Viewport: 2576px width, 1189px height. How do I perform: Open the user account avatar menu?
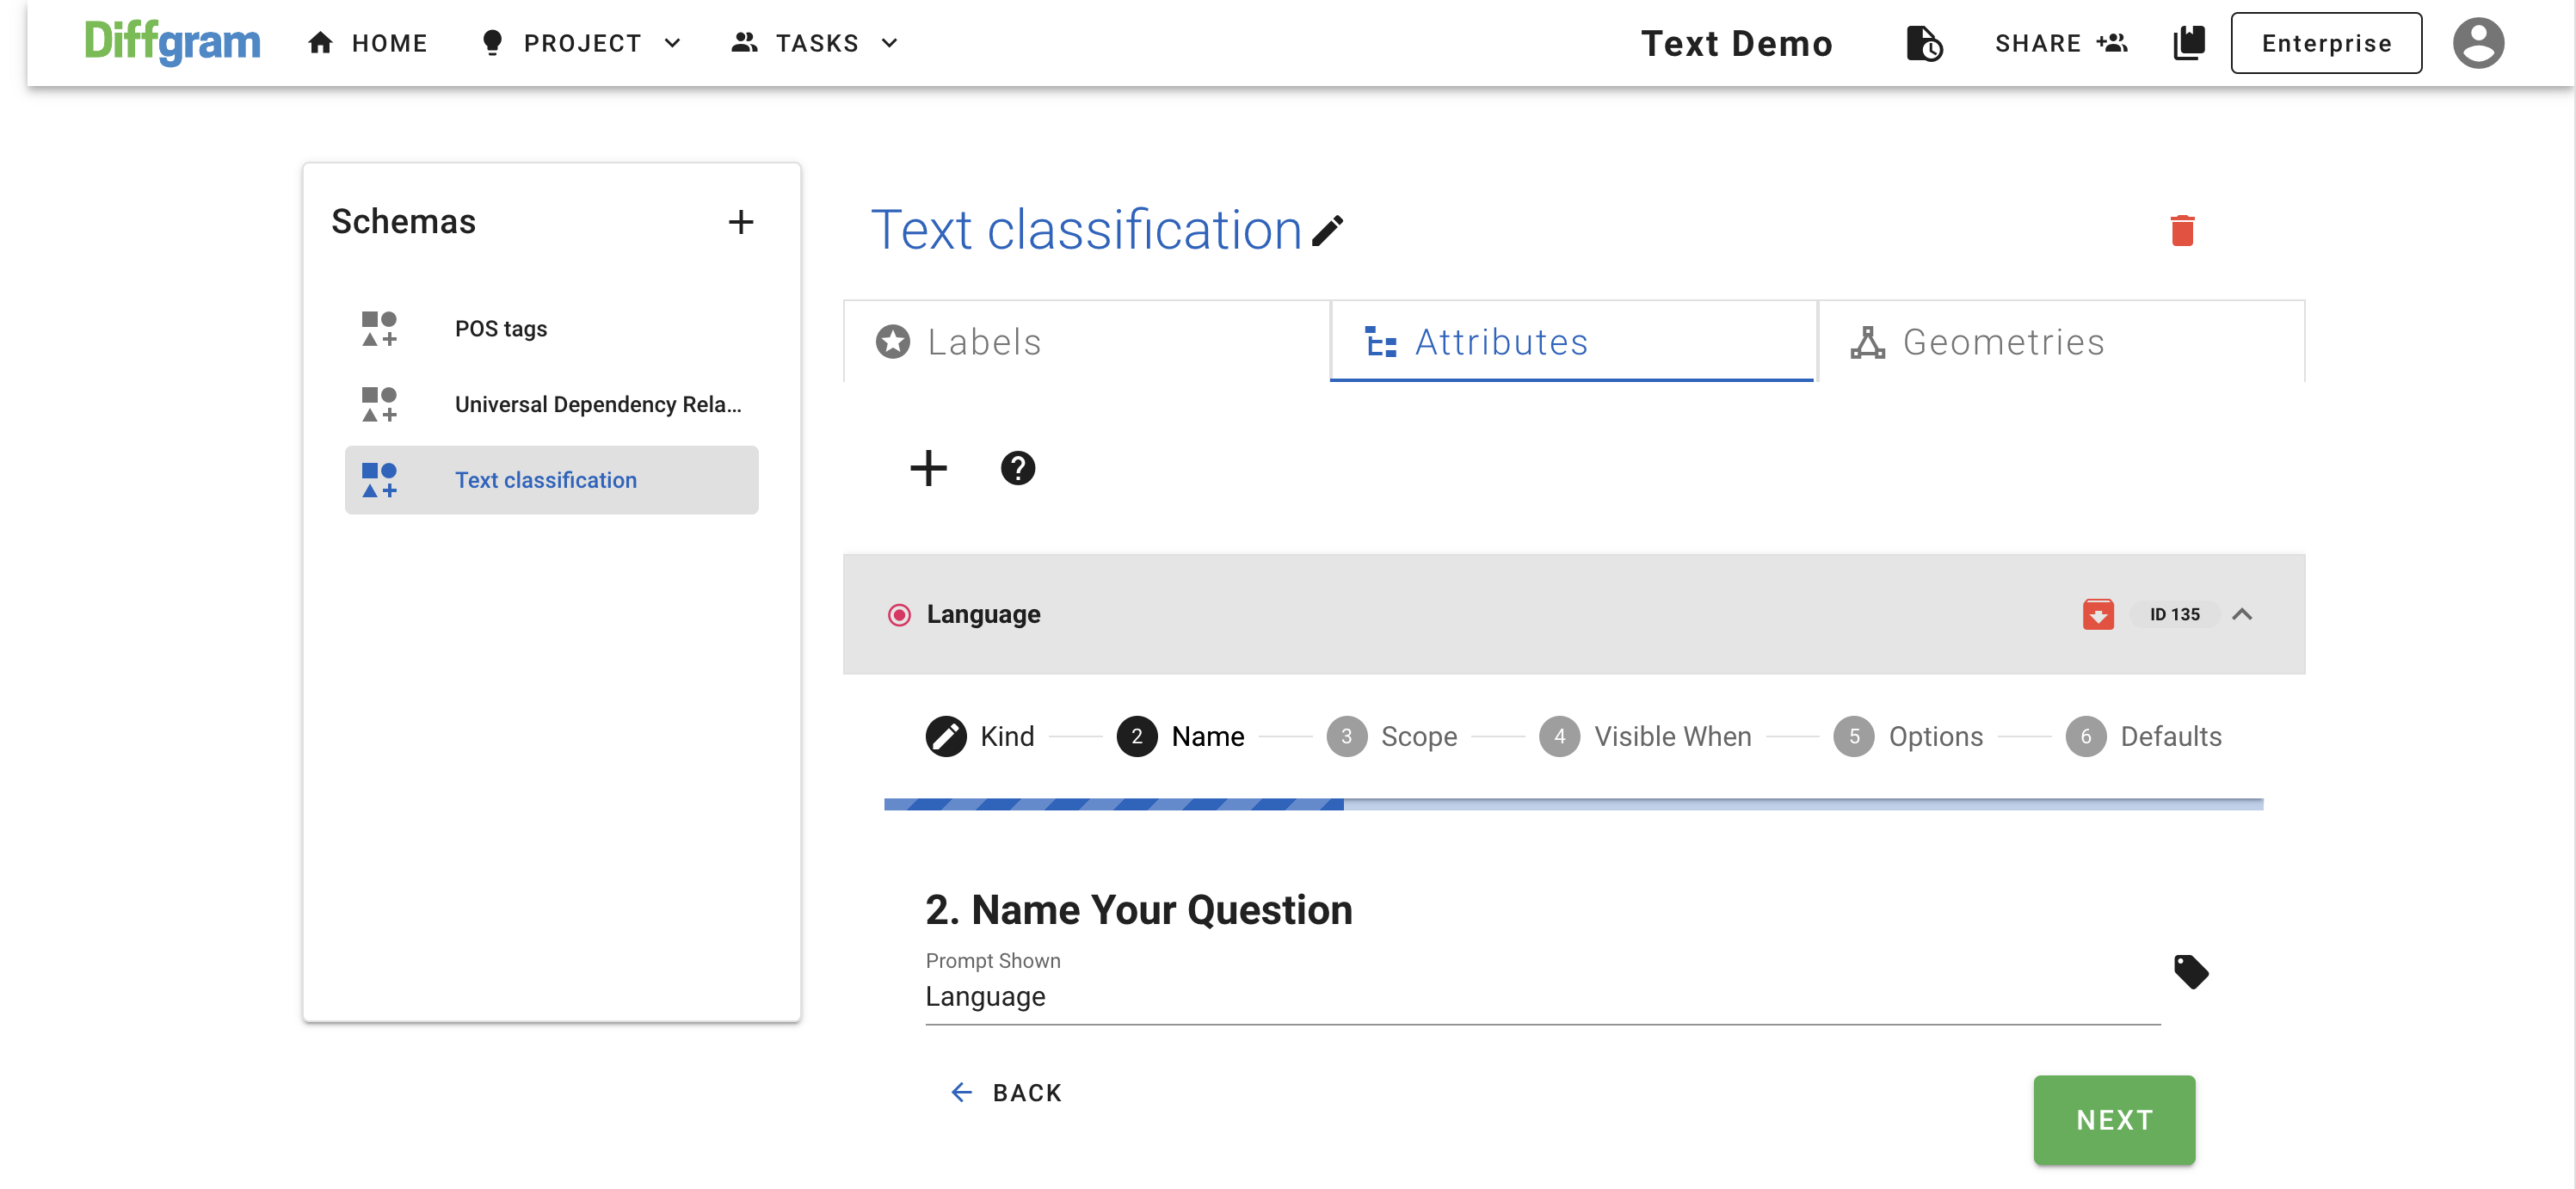[x=2477, y=43]
